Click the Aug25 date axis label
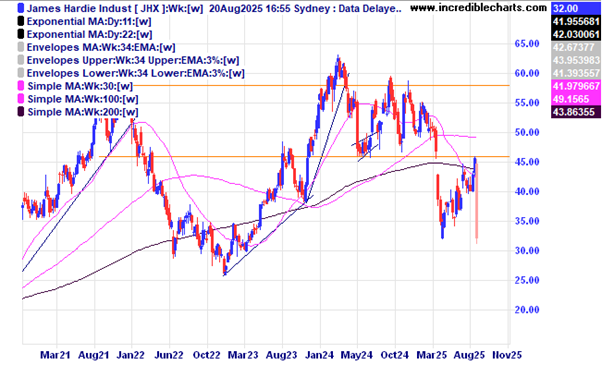 pos(470,355)
